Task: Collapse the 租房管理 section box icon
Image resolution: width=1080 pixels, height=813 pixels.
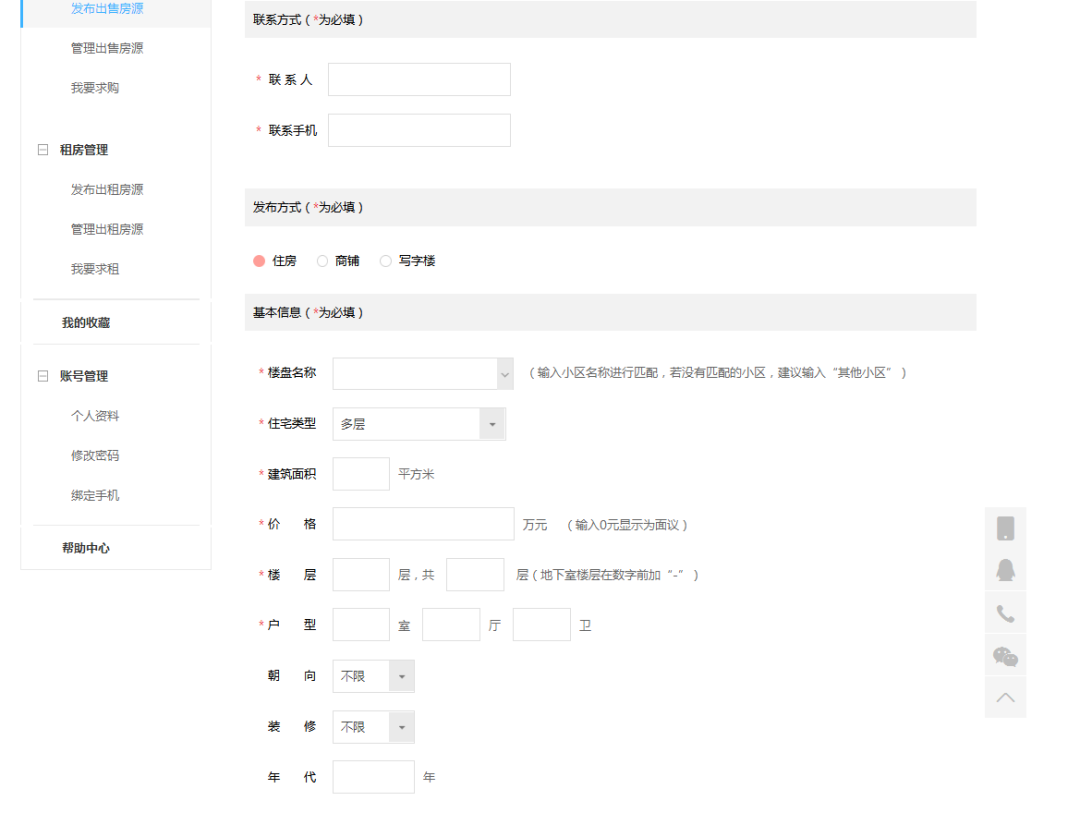Action: point(43,150)
